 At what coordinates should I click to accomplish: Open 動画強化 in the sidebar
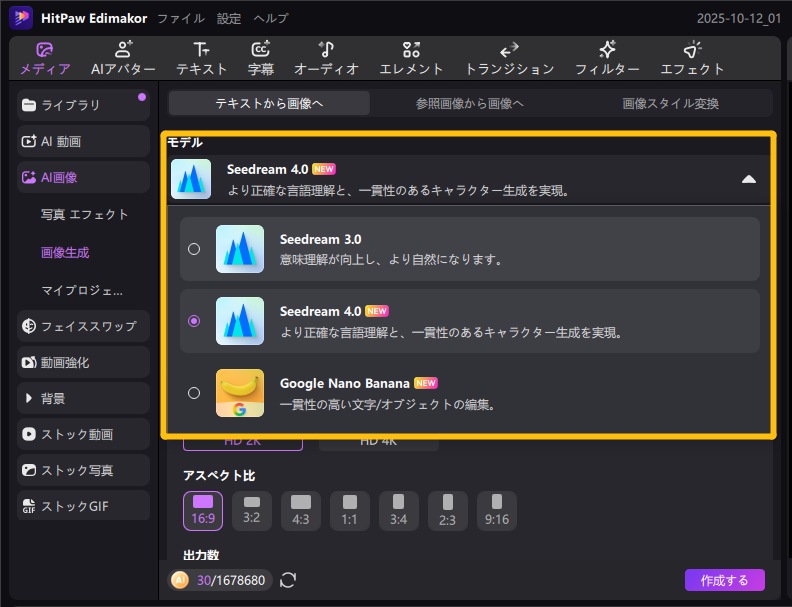[83, 362]
